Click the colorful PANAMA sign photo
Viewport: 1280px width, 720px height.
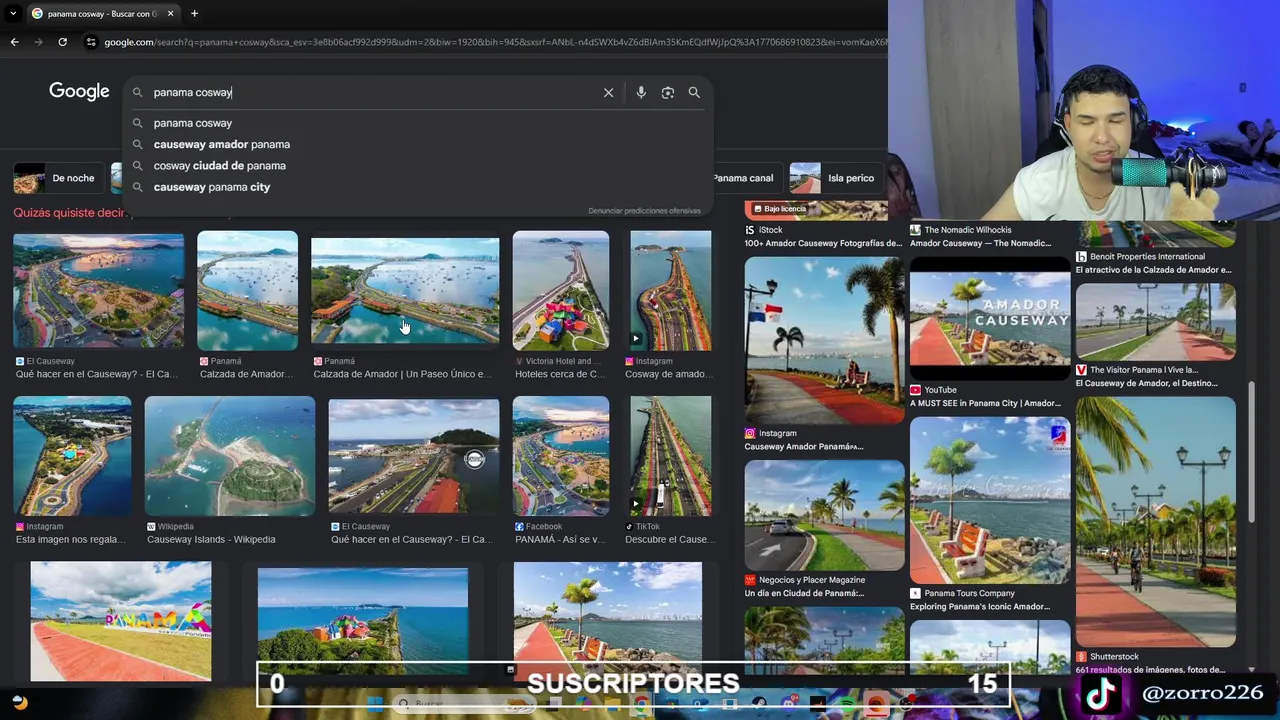(121, 621)
